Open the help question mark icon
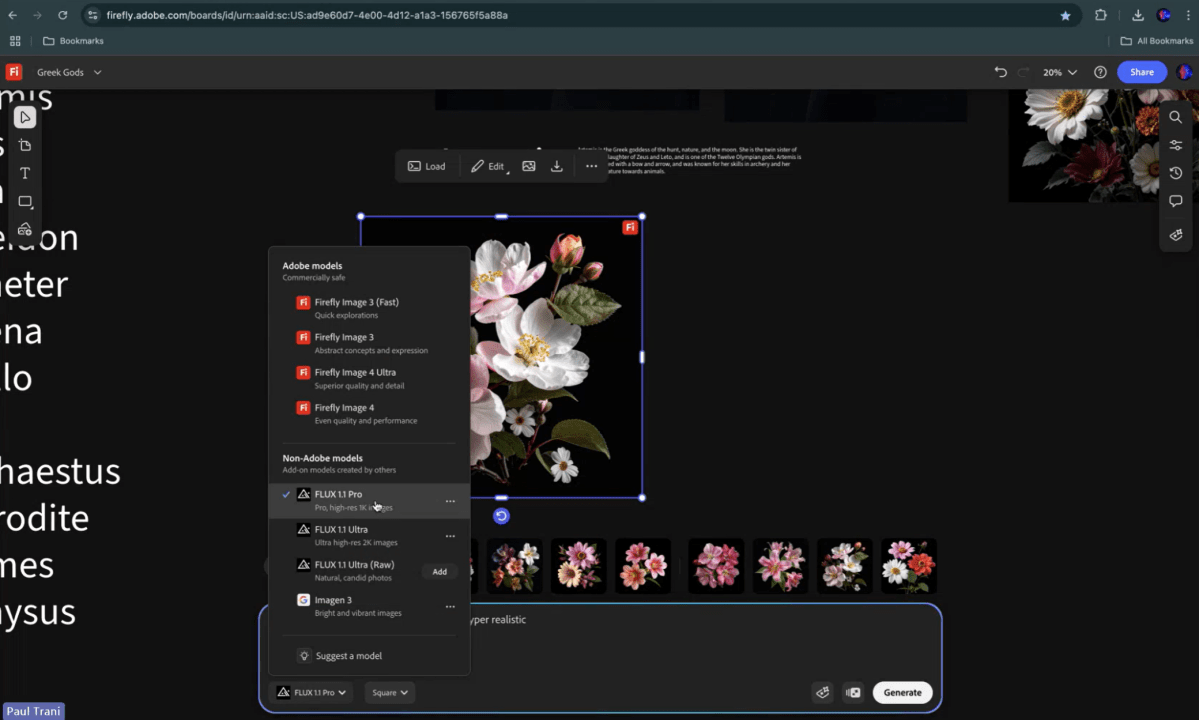The image size is (1199, 720). (x=1100, y=72)
